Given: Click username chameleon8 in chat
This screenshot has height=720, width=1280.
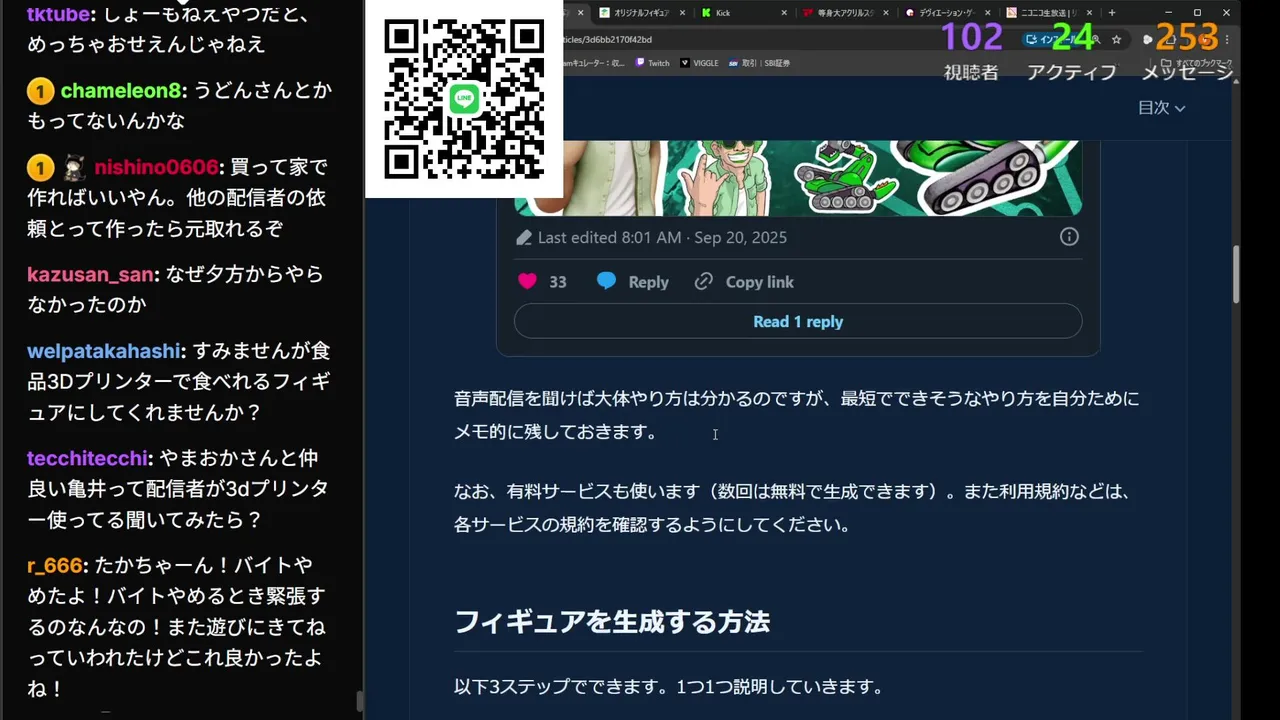Looking at the screenshot, I should [x=121, y=91].
